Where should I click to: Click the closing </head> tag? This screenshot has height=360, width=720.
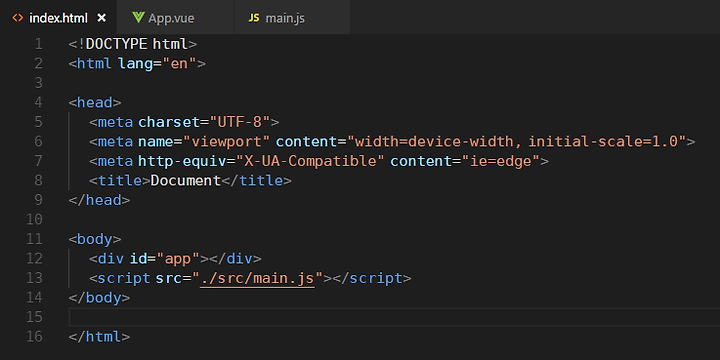pyautogui.click(x=99, y=200)
